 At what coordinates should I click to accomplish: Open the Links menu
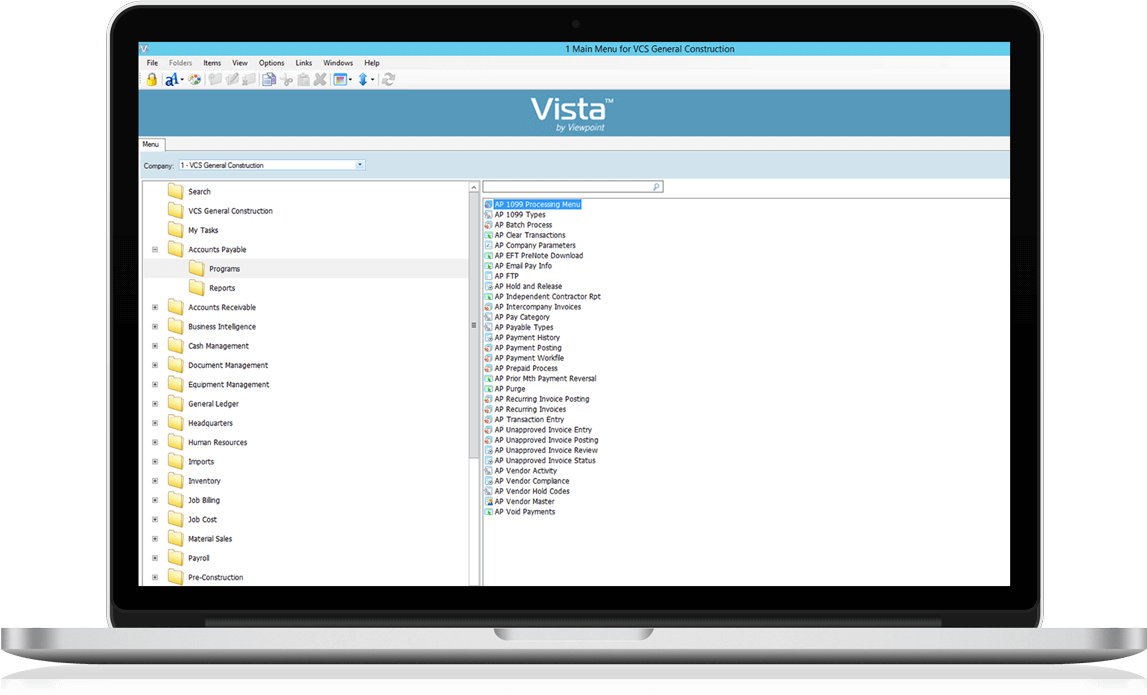(x=304, y=63)
